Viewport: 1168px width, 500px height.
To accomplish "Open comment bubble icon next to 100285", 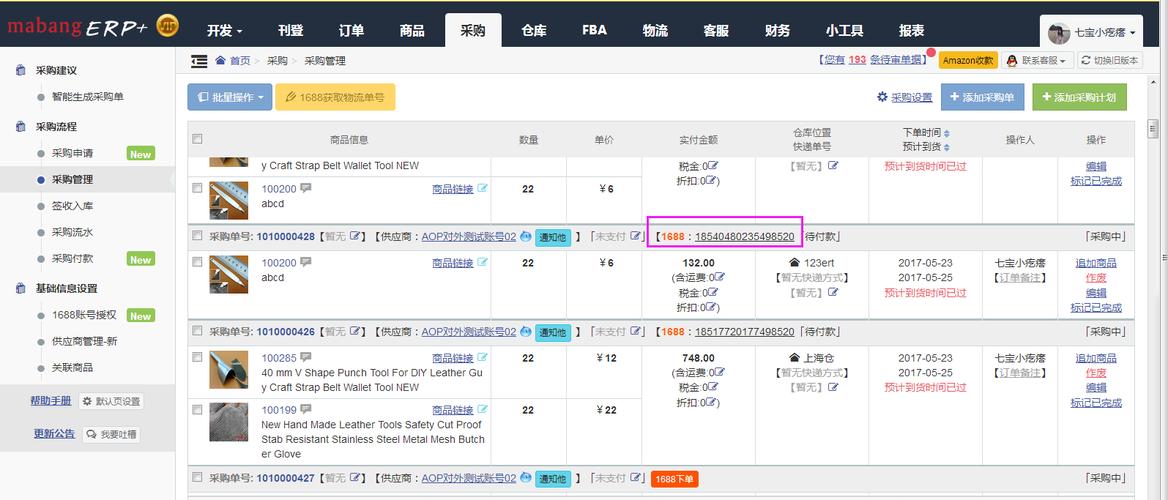I will [305, 358].
